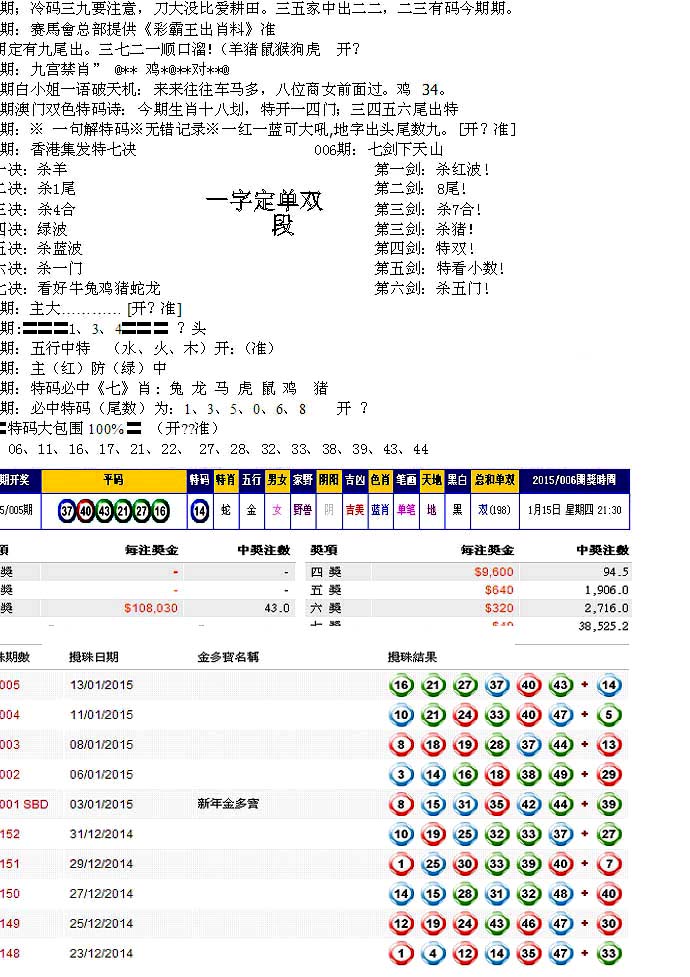Click the 特肖 header cell
The image size is (690, 977).
226,480
